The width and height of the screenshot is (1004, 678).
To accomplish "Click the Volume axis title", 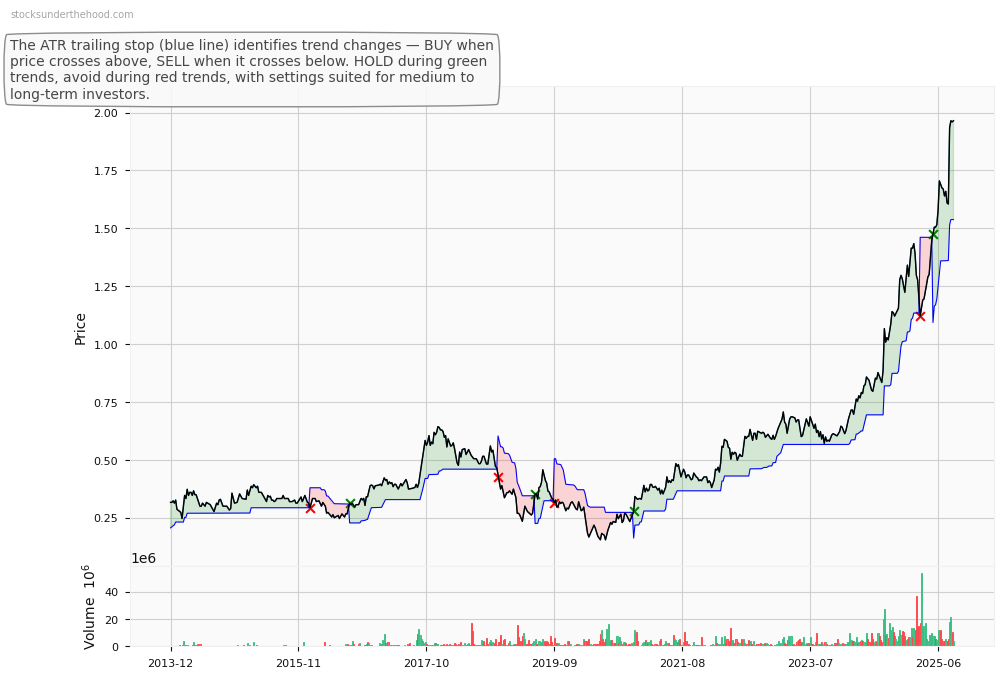I will click(x=89, y=607).
